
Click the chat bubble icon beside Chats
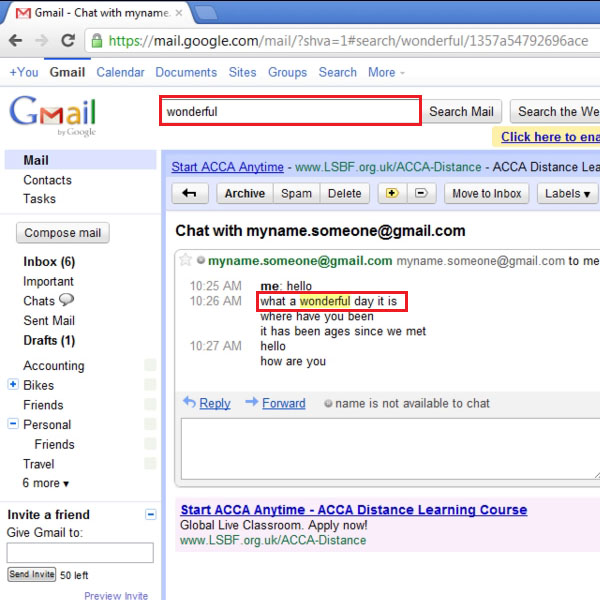(67, 300)
